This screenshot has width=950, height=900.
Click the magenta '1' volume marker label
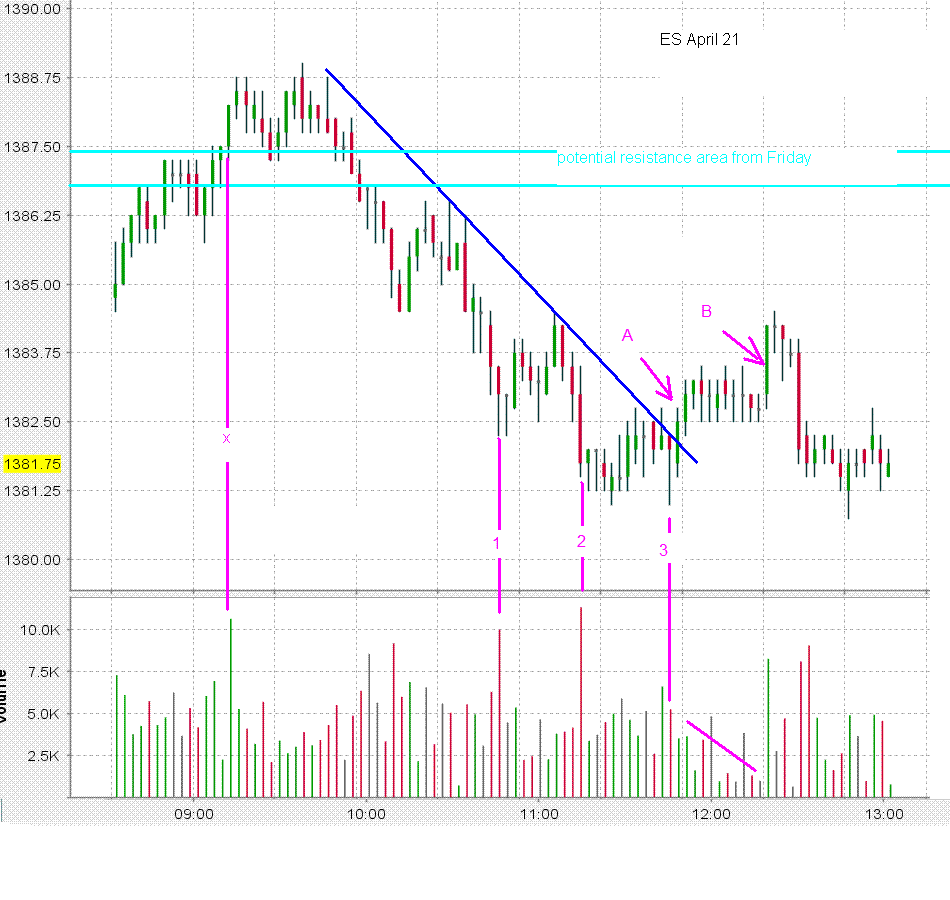click(x=497, y=543)
